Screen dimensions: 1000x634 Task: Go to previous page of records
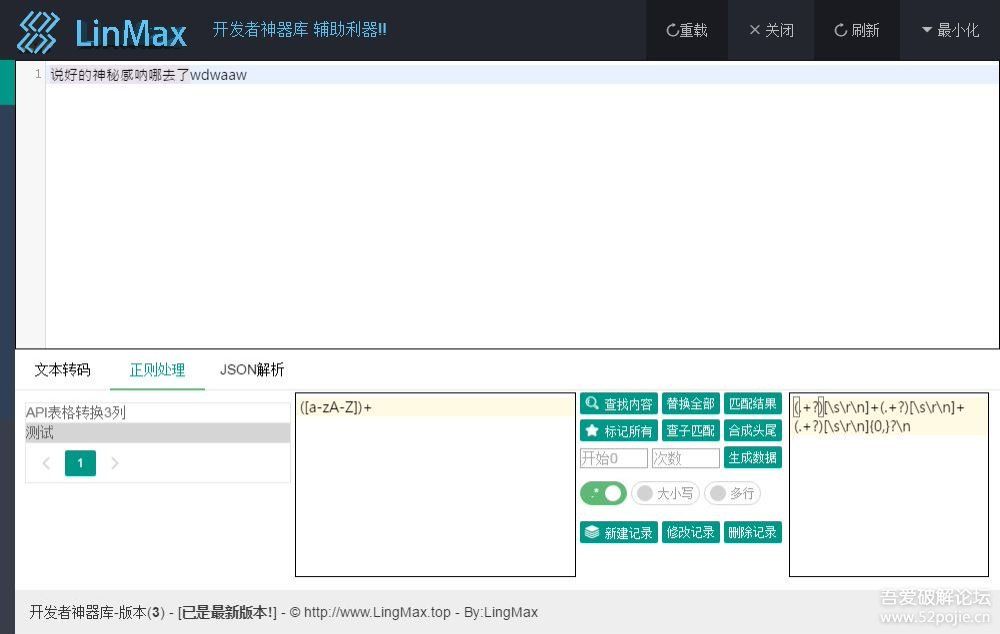coord(46,463)
